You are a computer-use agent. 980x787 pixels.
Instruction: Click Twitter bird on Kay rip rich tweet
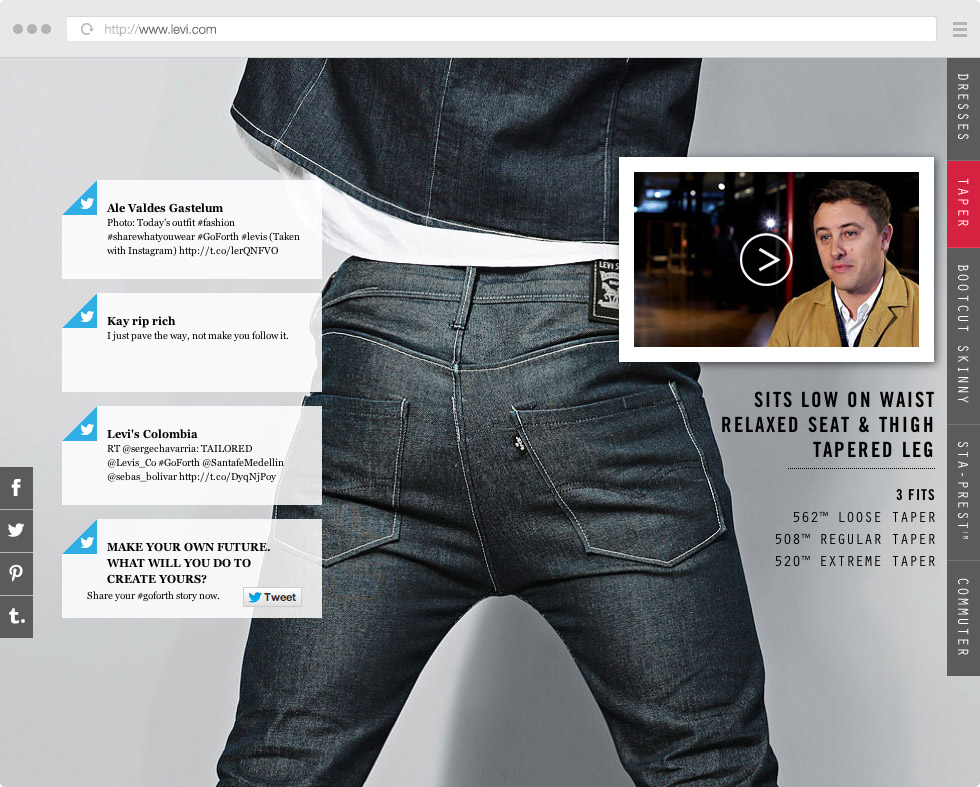click(x=86, y=316)
